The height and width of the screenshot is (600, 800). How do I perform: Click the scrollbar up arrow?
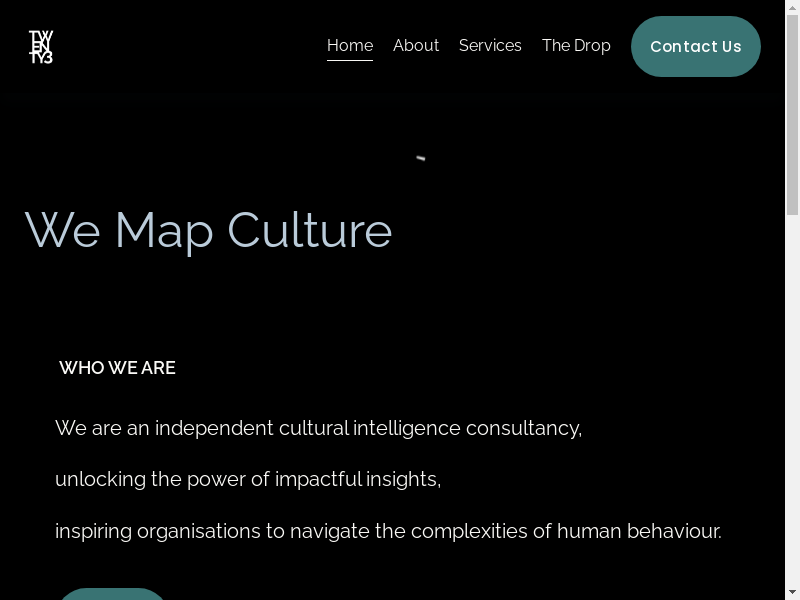(792, 7)
